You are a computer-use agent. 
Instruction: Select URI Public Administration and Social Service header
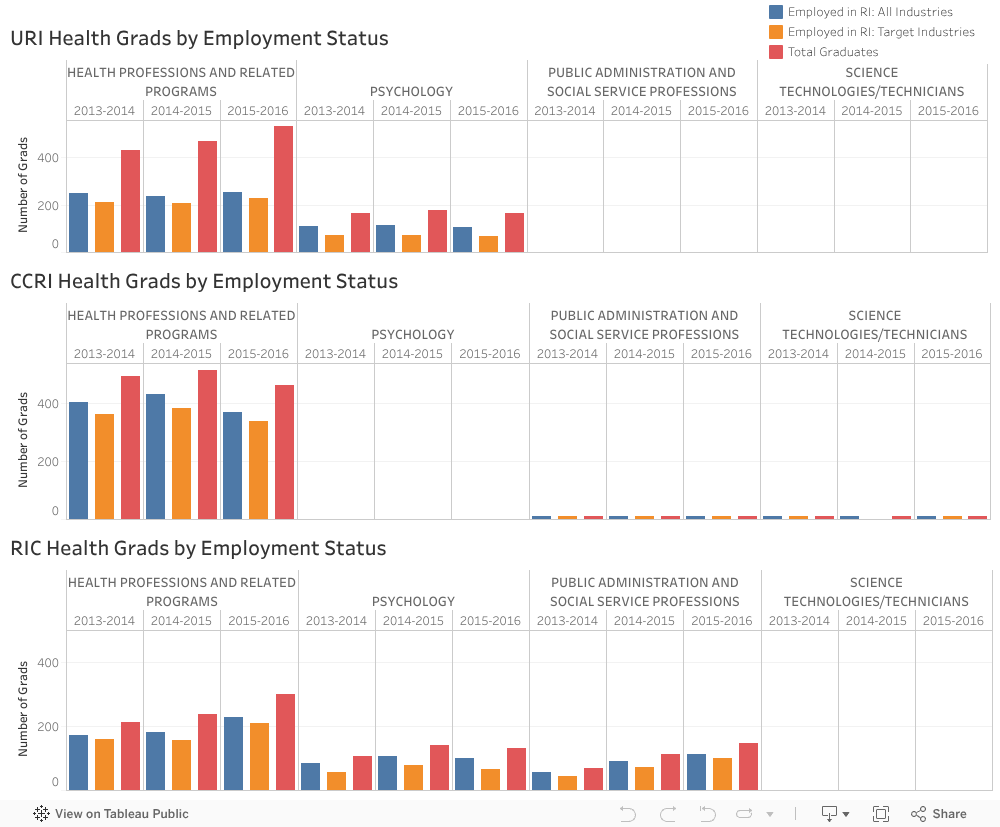point(642,82)
